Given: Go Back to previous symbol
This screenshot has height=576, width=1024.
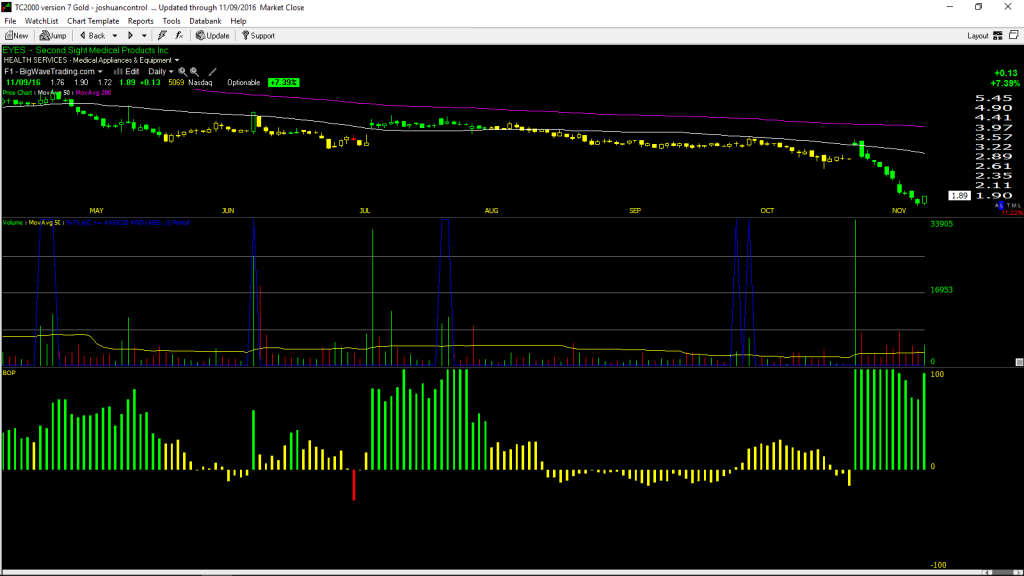Looking at the screenshot, I should tap(92, 36).
